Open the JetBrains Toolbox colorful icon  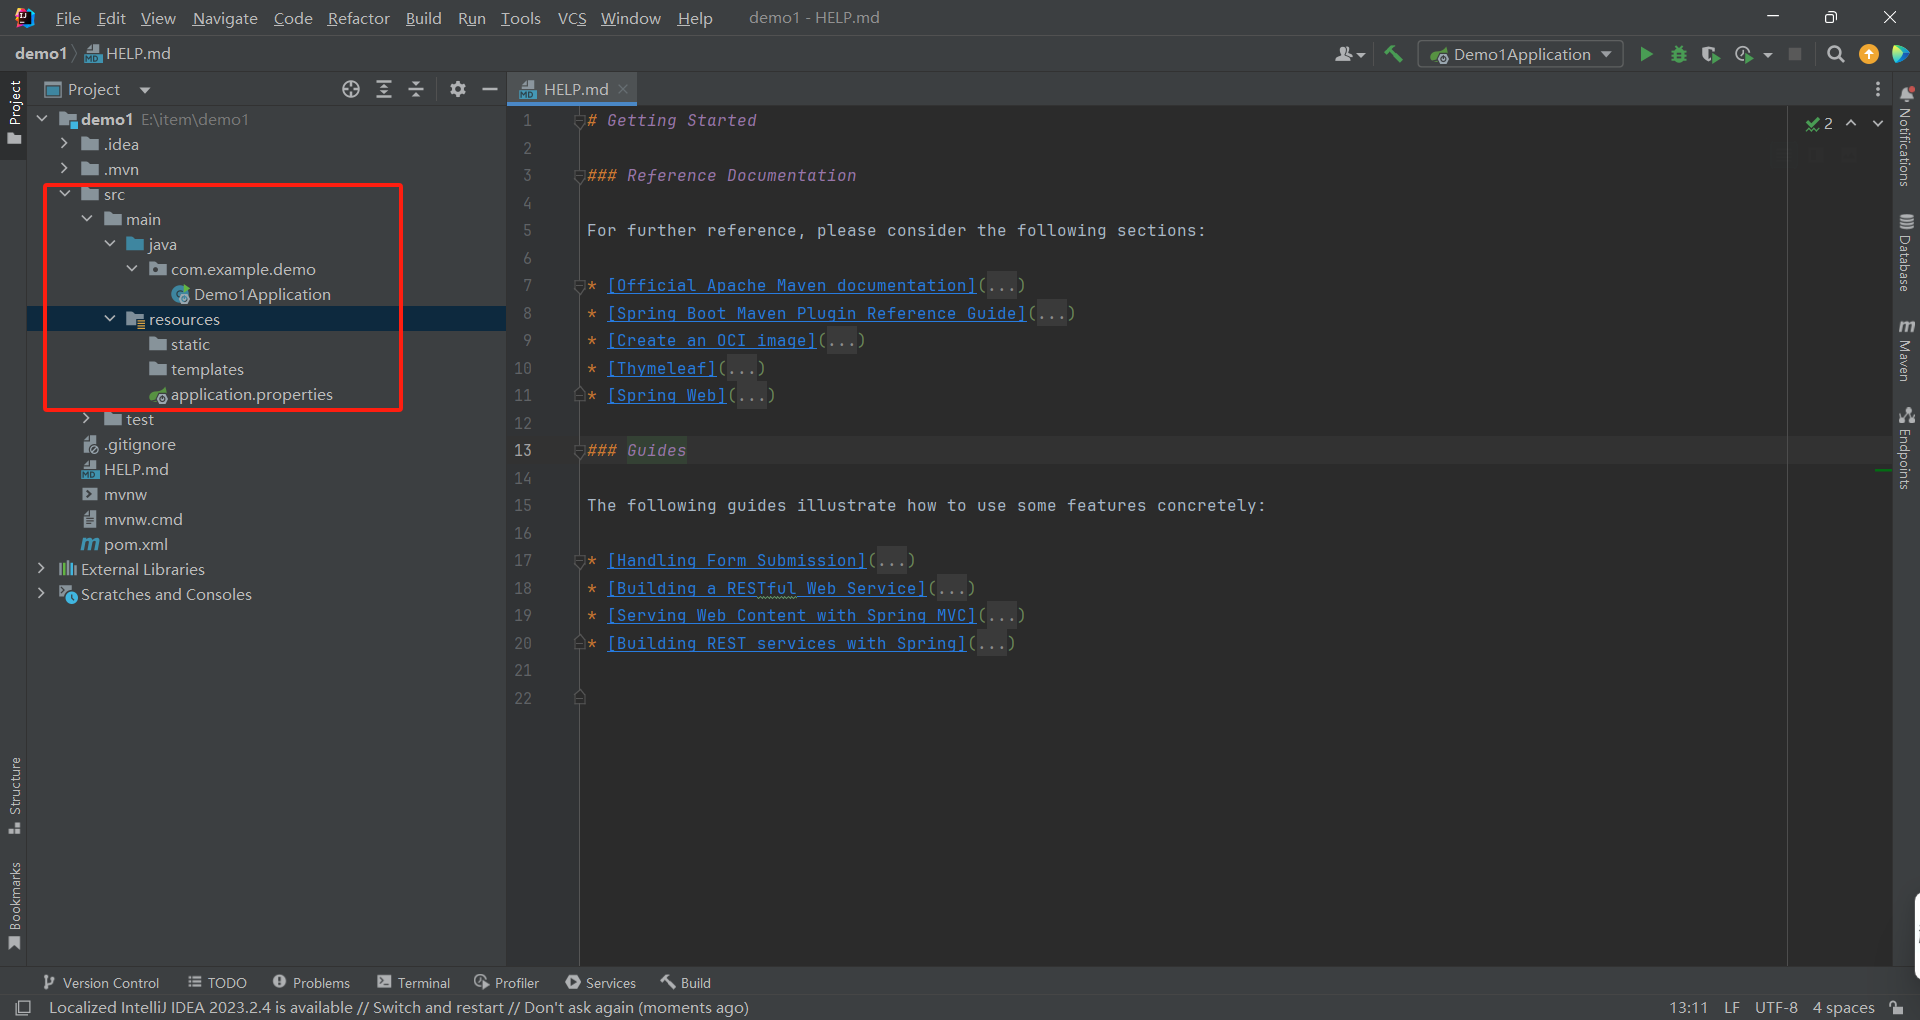pyautogui.click(x=1901, y=54)
